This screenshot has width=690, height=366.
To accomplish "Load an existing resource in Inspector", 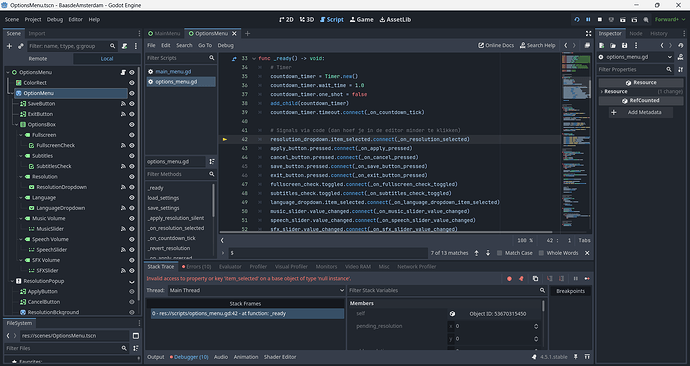I will [x=613, y=45].
